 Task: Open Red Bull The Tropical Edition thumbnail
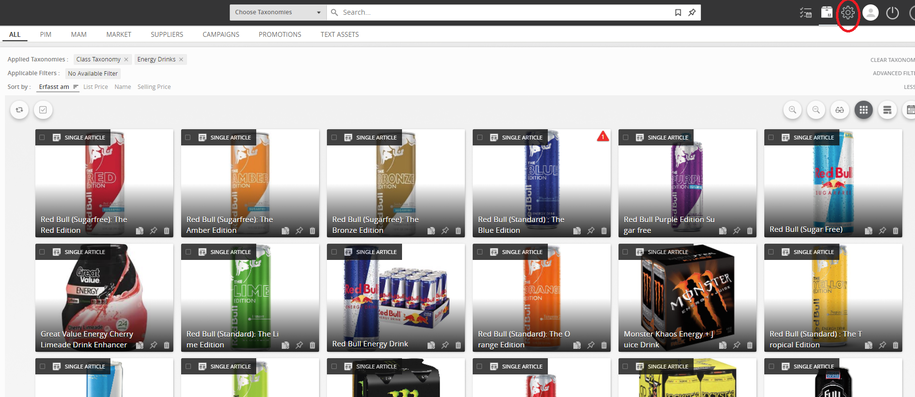(x=833, y=297)
